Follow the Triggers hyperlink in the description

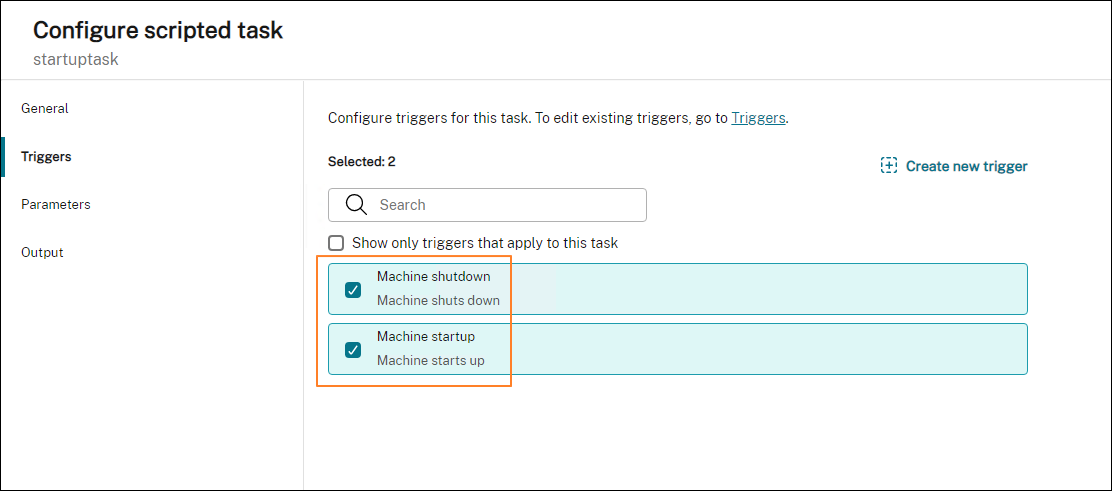click(758, 118)
